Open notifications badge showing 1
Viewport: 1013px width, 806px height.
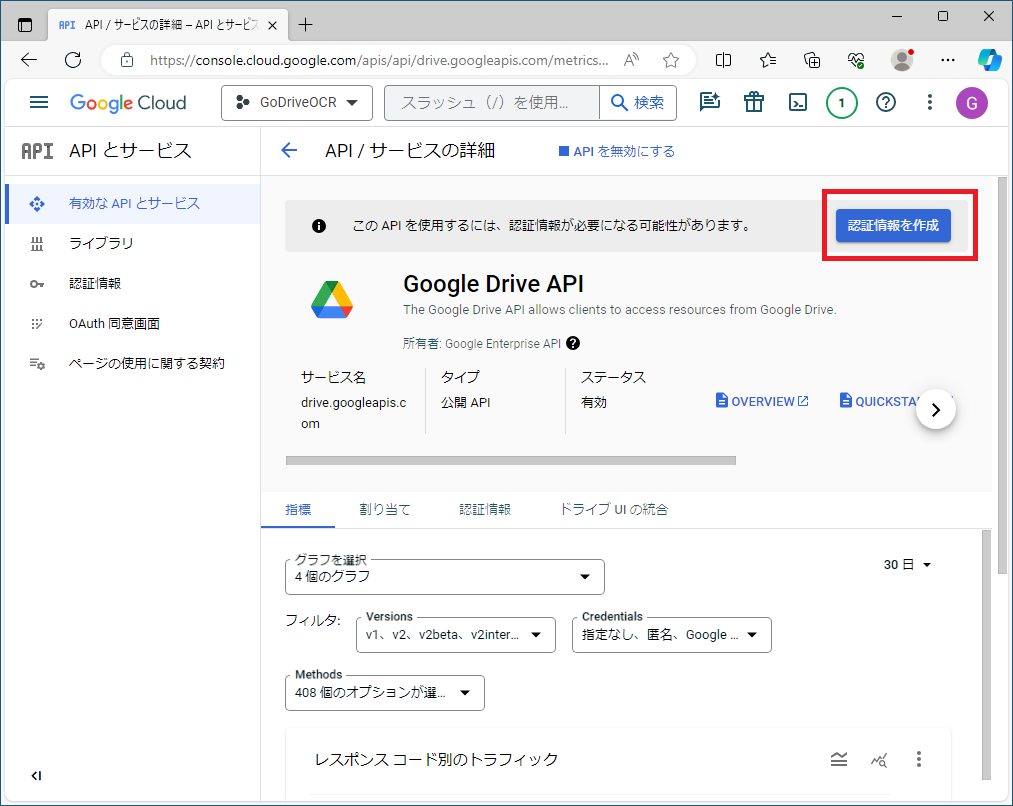pyautogui.click(x=841, y=103)
